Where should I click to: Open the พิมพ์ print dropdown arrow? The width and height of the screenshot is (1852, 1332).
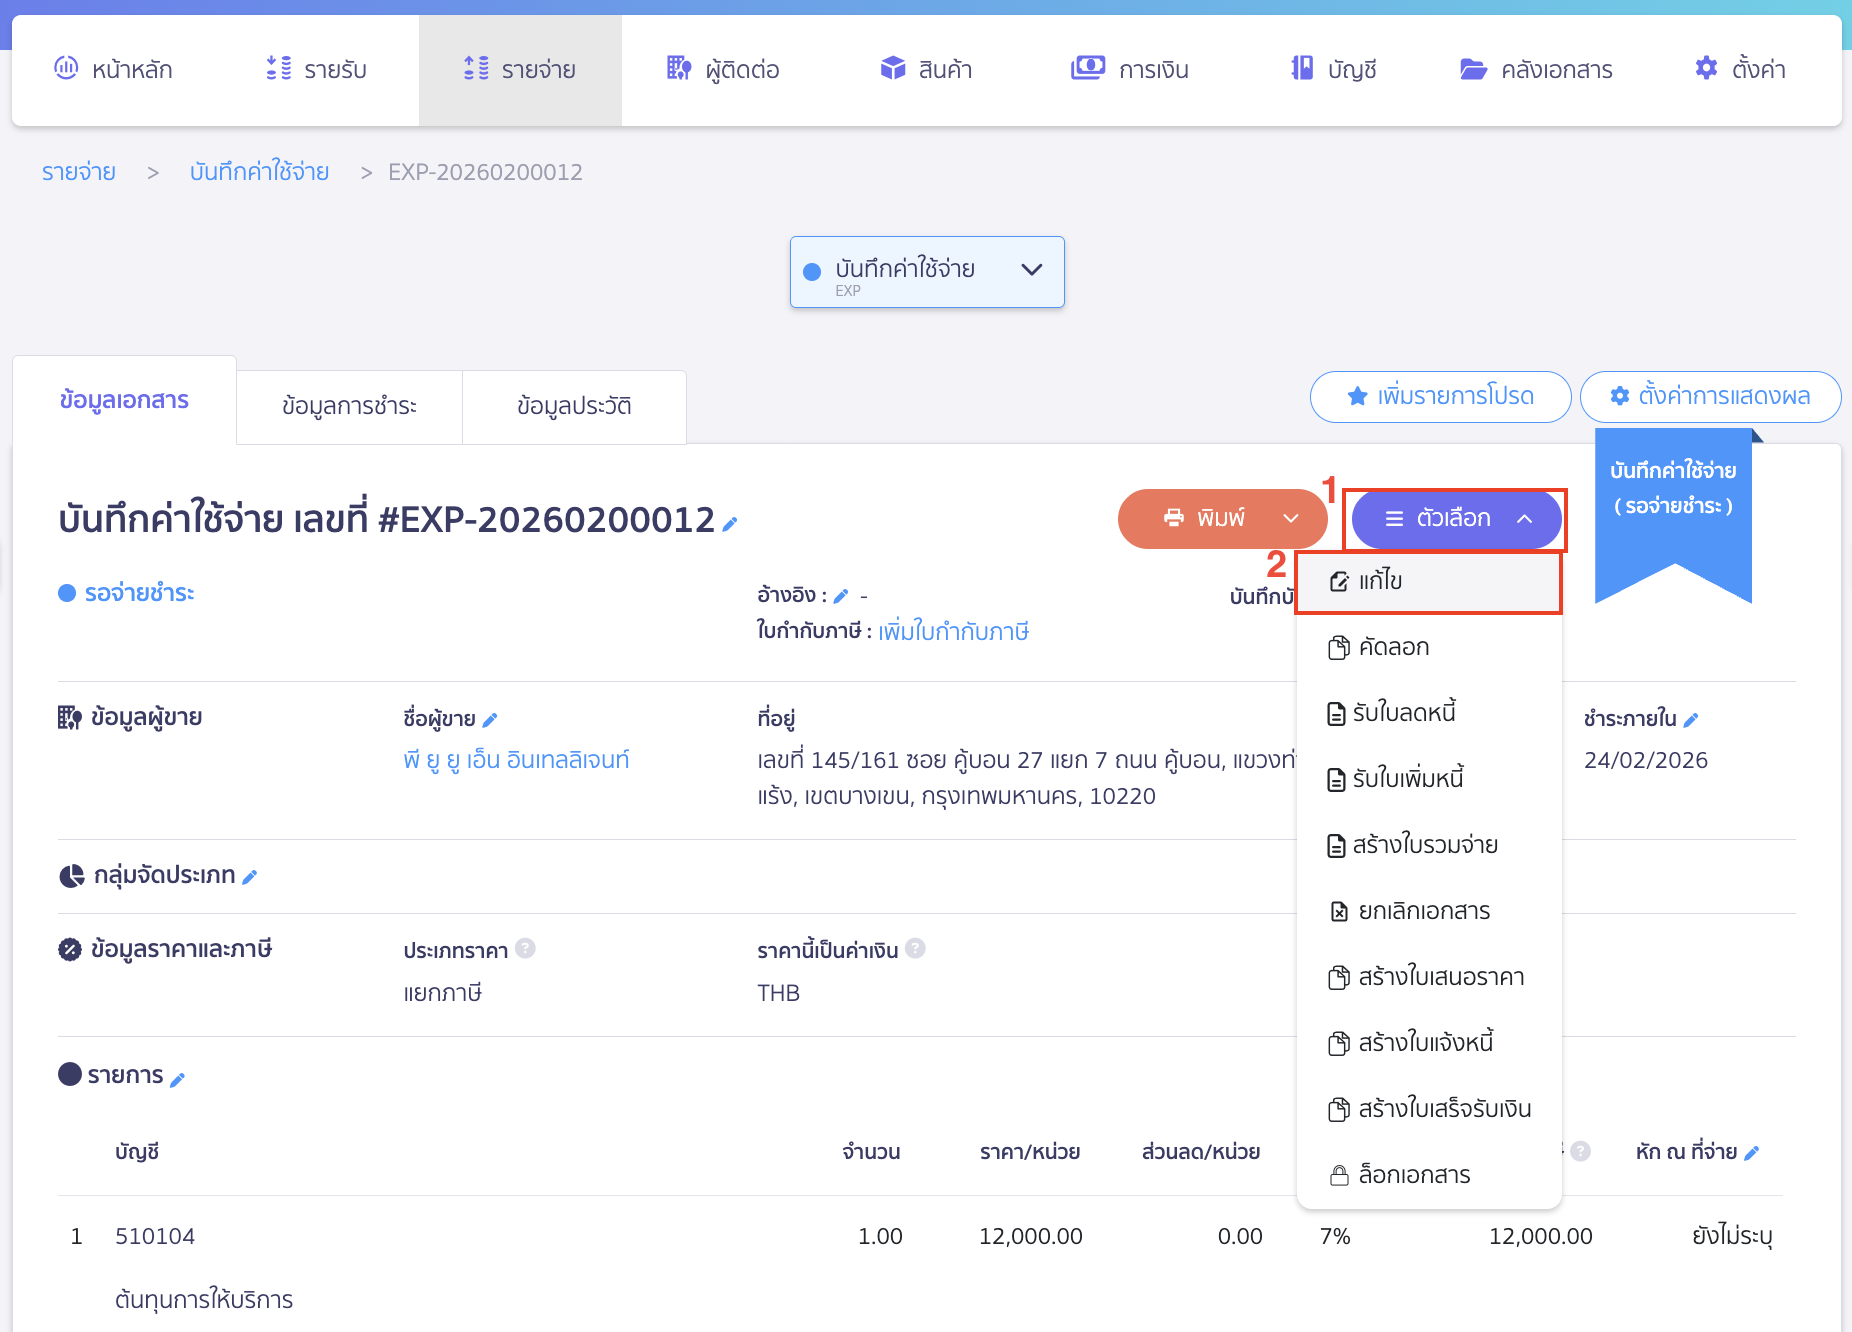coord(1290,518)
